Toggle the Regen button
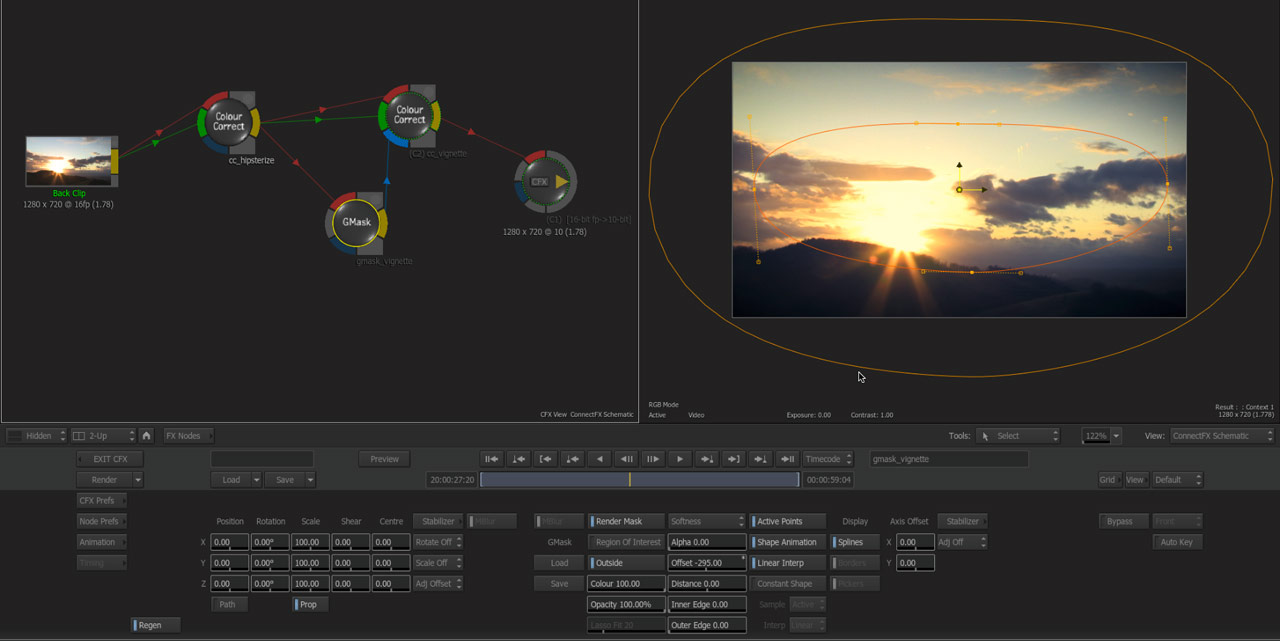 point(156,625)
